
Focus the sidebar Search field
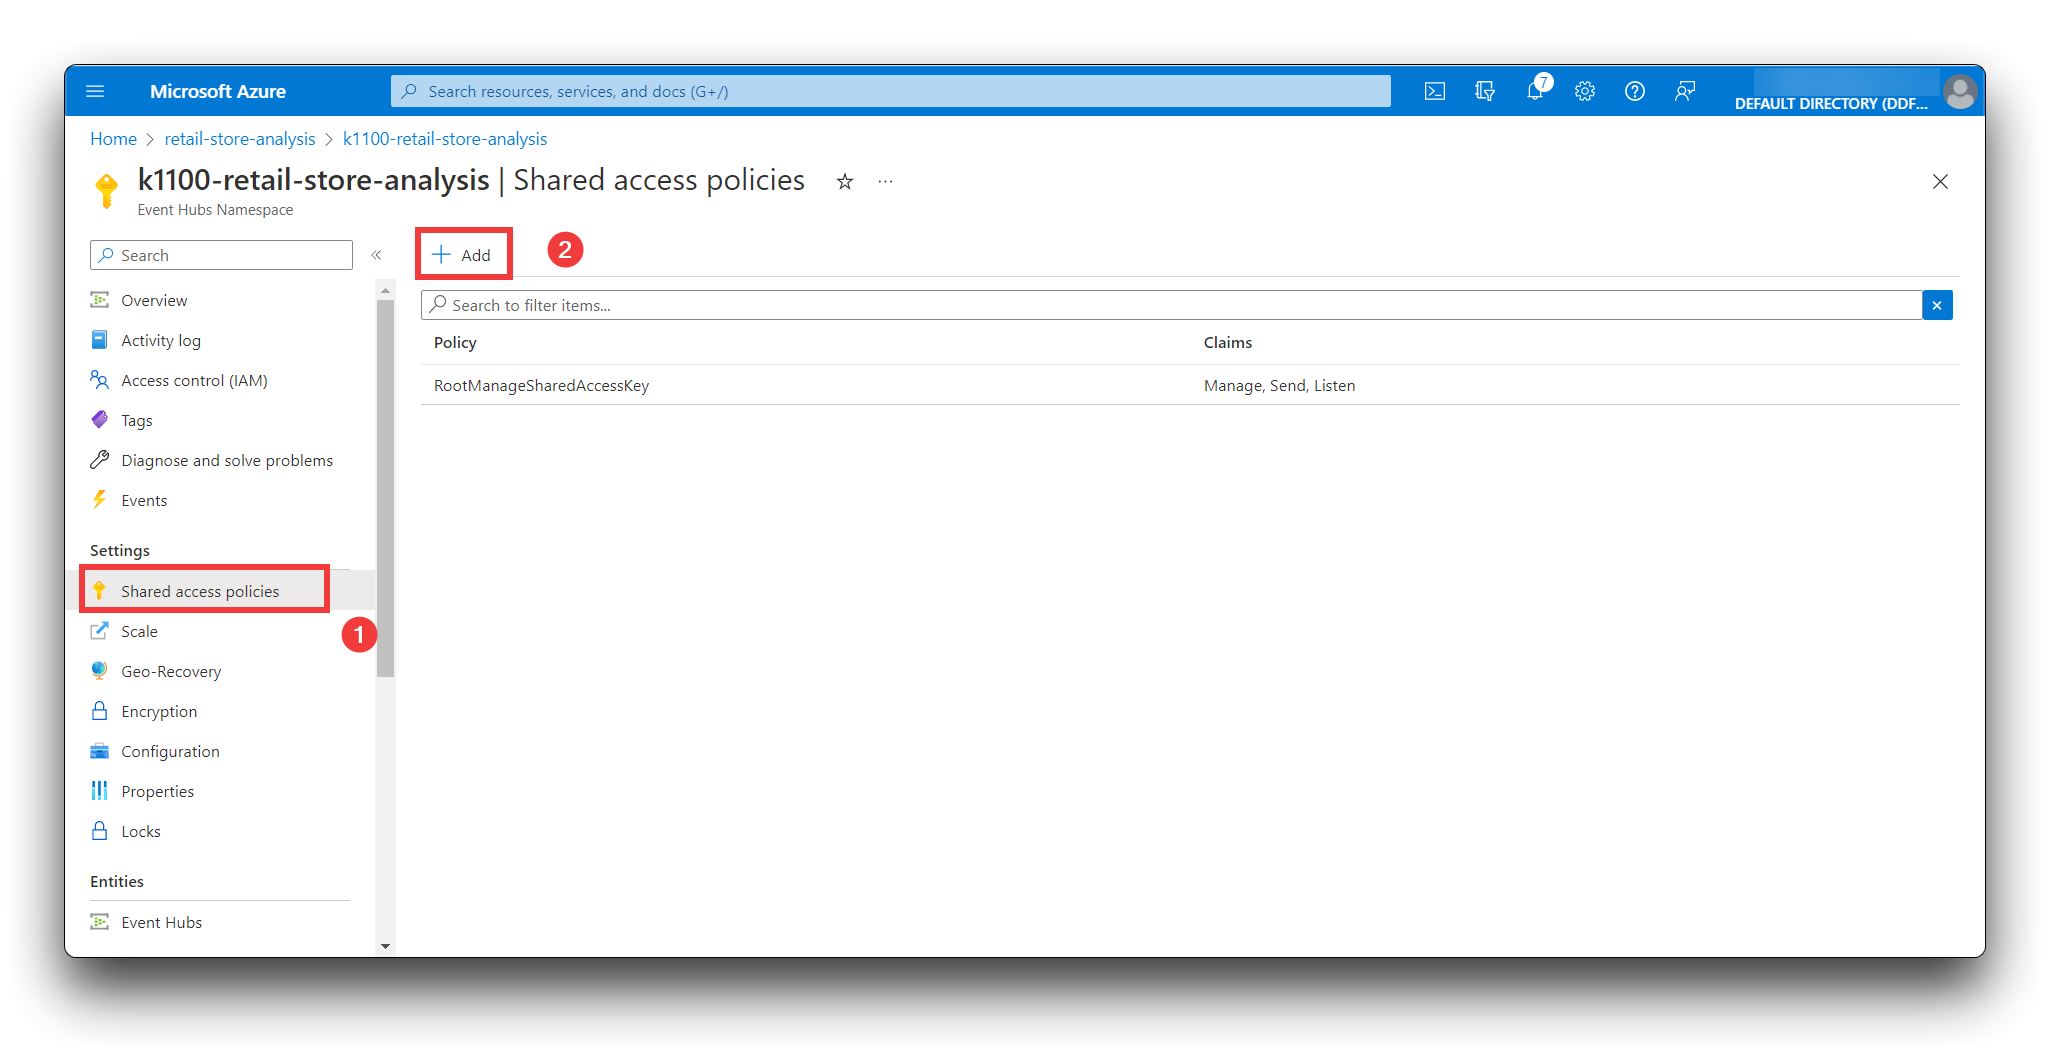(x=221, y=255)
